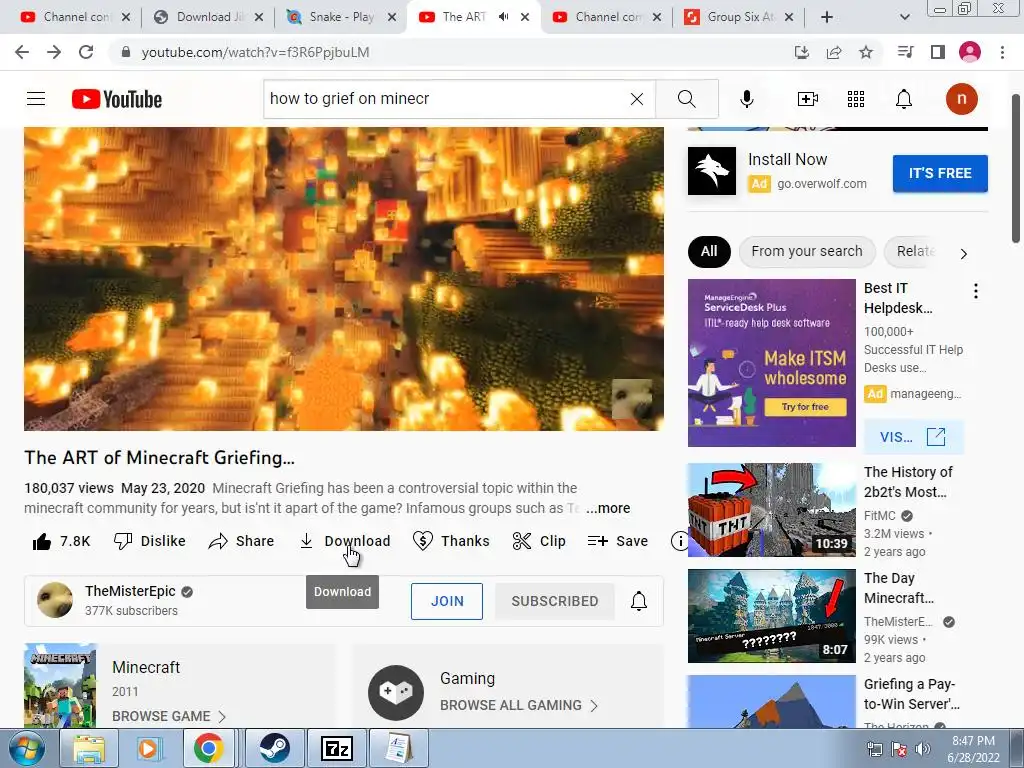Open a new browser tab
The height and width of the screenshot is (768, 1024).
coord(827,17)
